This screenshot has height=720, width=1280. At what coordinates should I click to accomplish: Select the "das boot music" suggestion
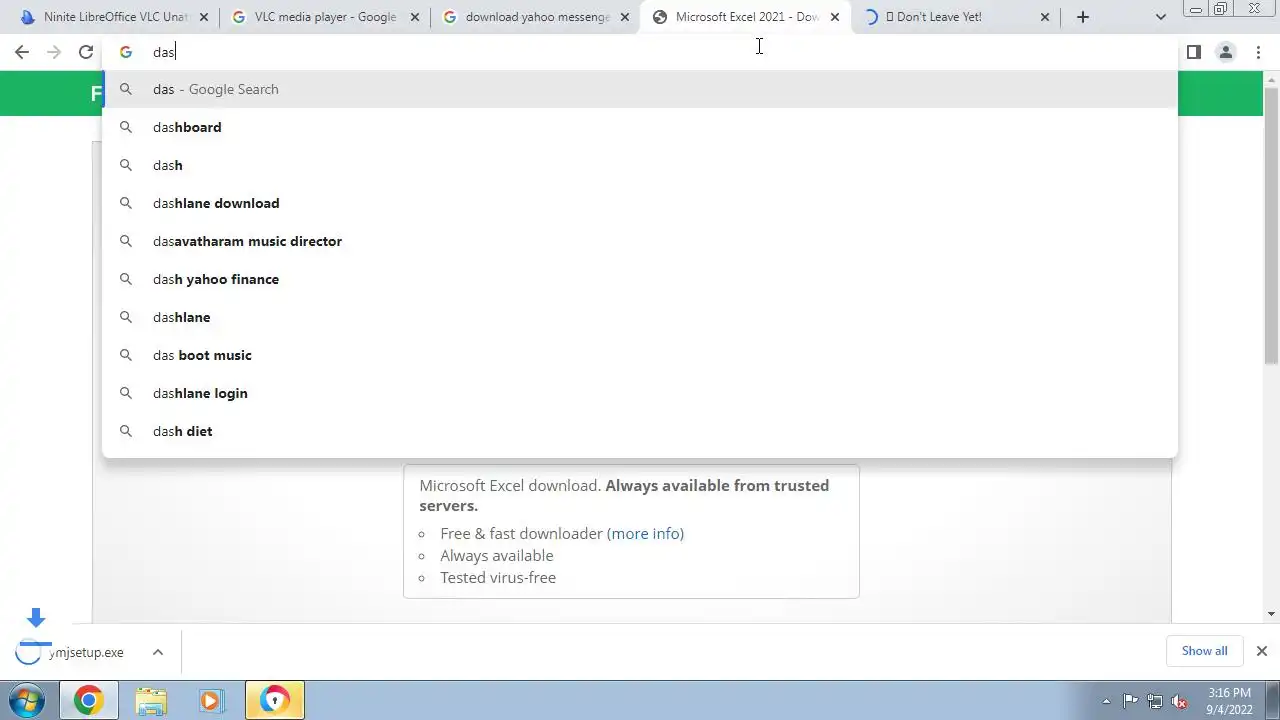(x=640, y=355)
